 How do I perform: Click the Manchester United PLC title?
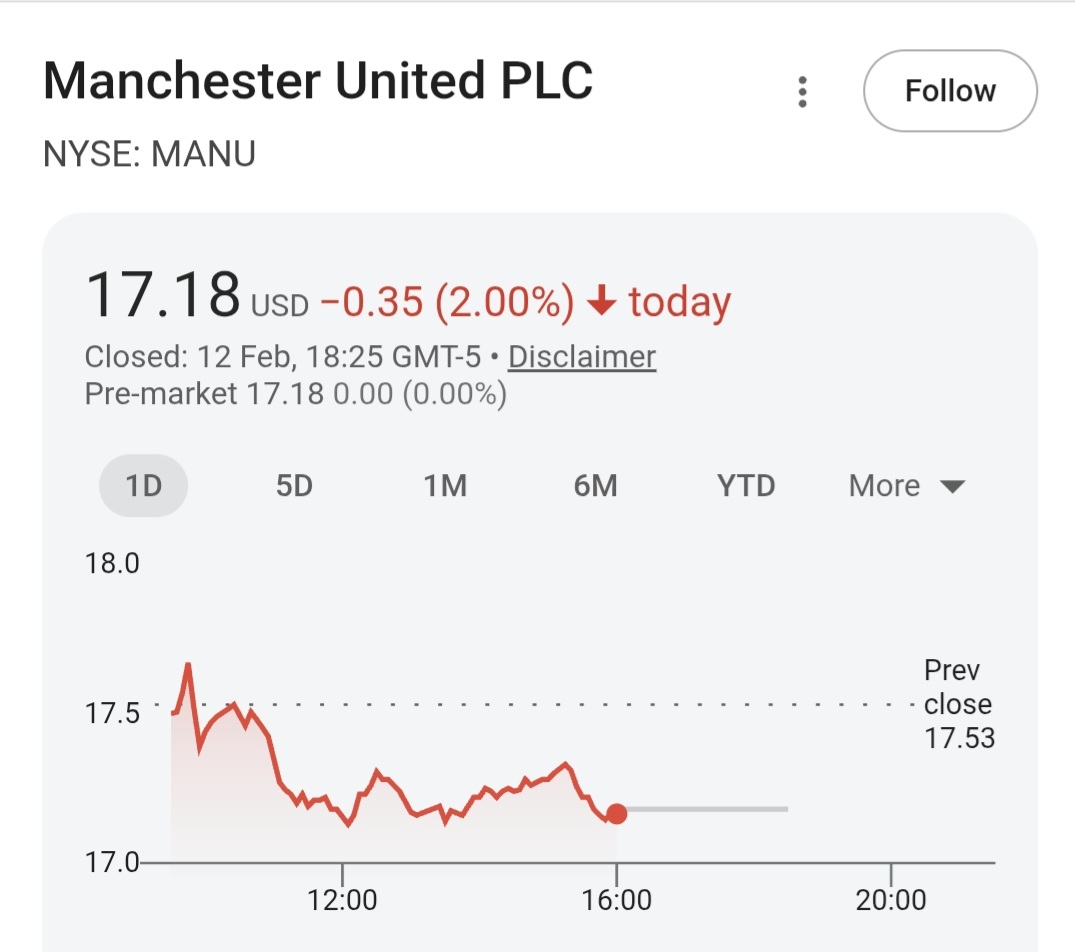(318, 82)
